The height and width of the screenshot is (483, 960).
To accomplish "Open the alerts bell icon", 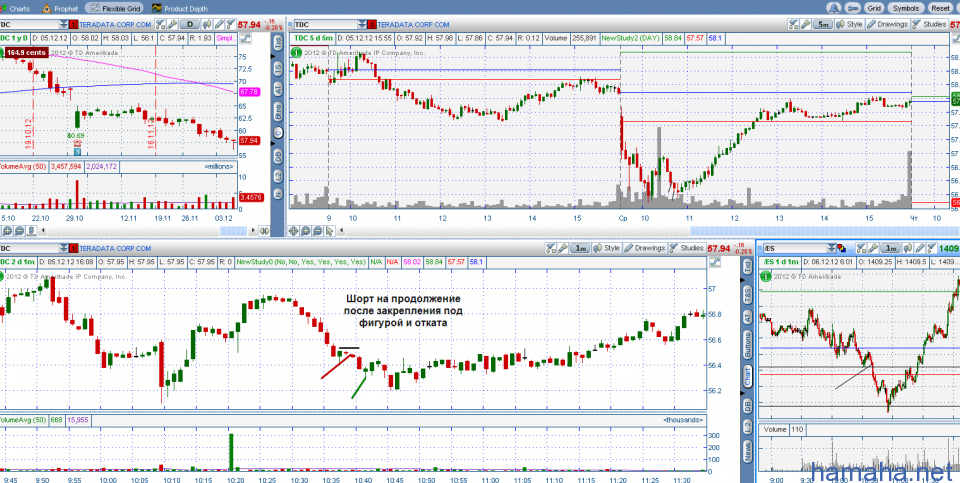I will [834, 8].
